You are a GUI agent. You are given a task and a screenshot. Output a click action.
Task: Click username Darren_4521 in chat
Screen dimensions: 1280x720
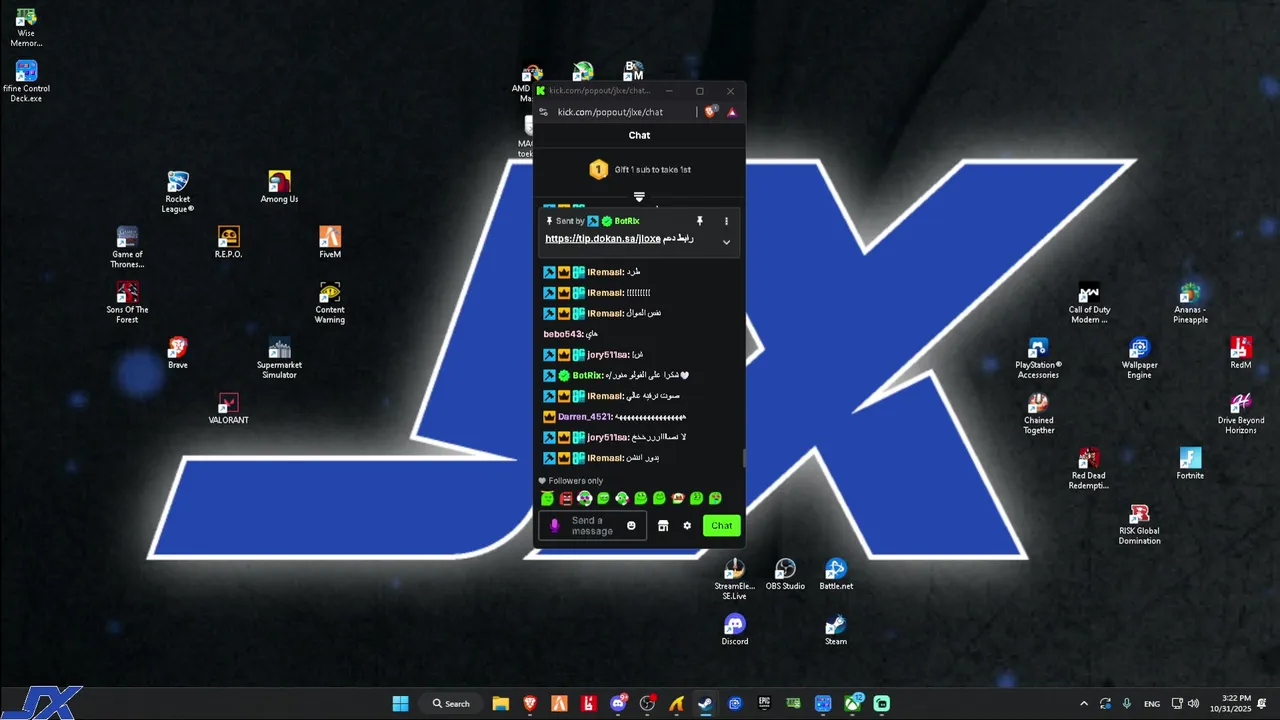(x=585, y=417)
